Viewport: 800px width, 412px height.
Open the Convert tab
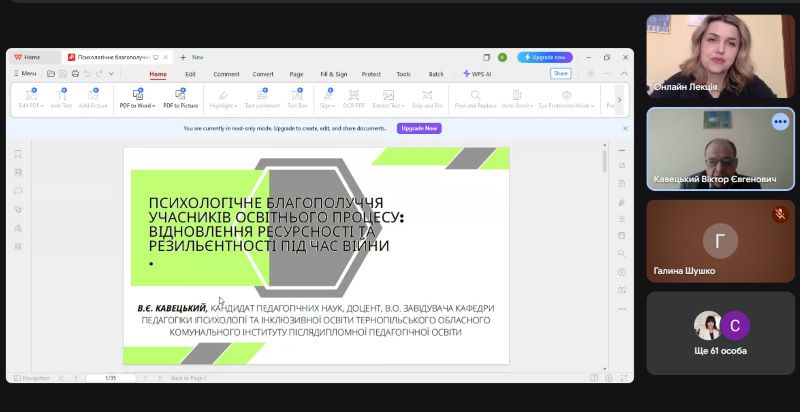pyautogui.click(x=263, y=74)
